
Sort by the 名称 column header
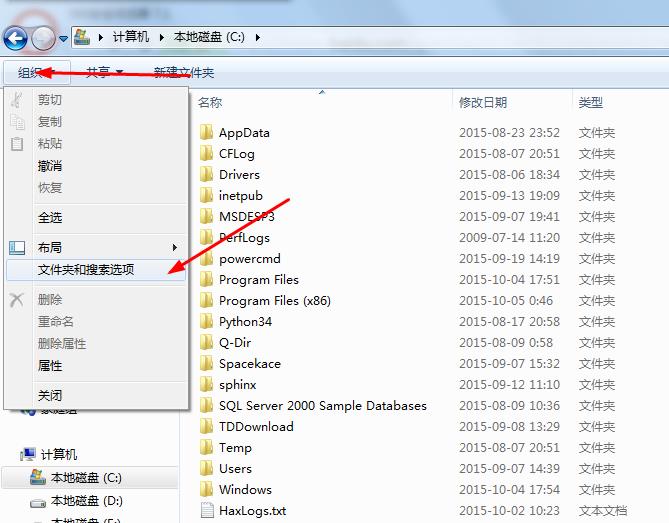pos(210,102)
